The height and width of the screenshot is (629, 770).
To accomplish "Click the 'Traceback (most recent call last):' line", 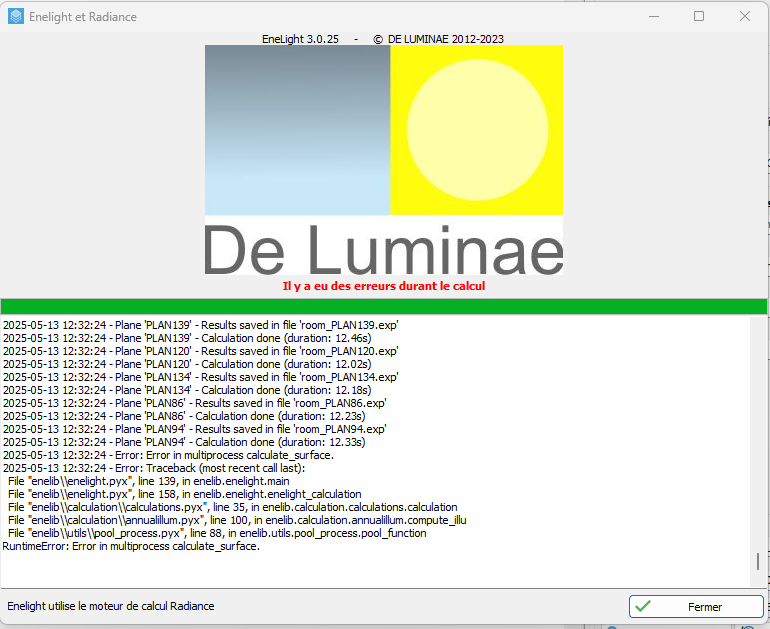I will [154, 468].
